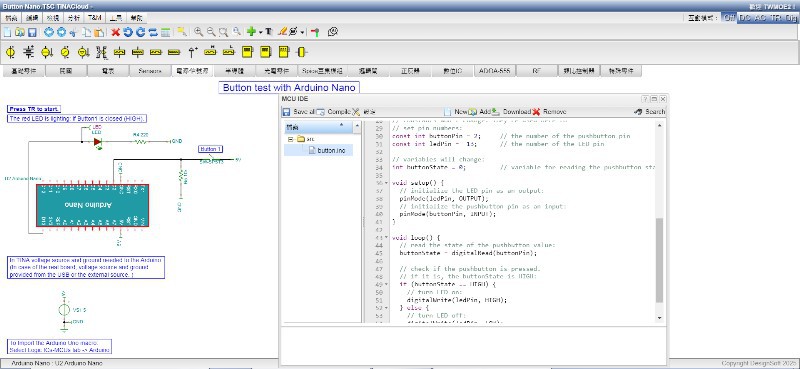
Task: Click the Paste clipboard icon
Action: 99,32
